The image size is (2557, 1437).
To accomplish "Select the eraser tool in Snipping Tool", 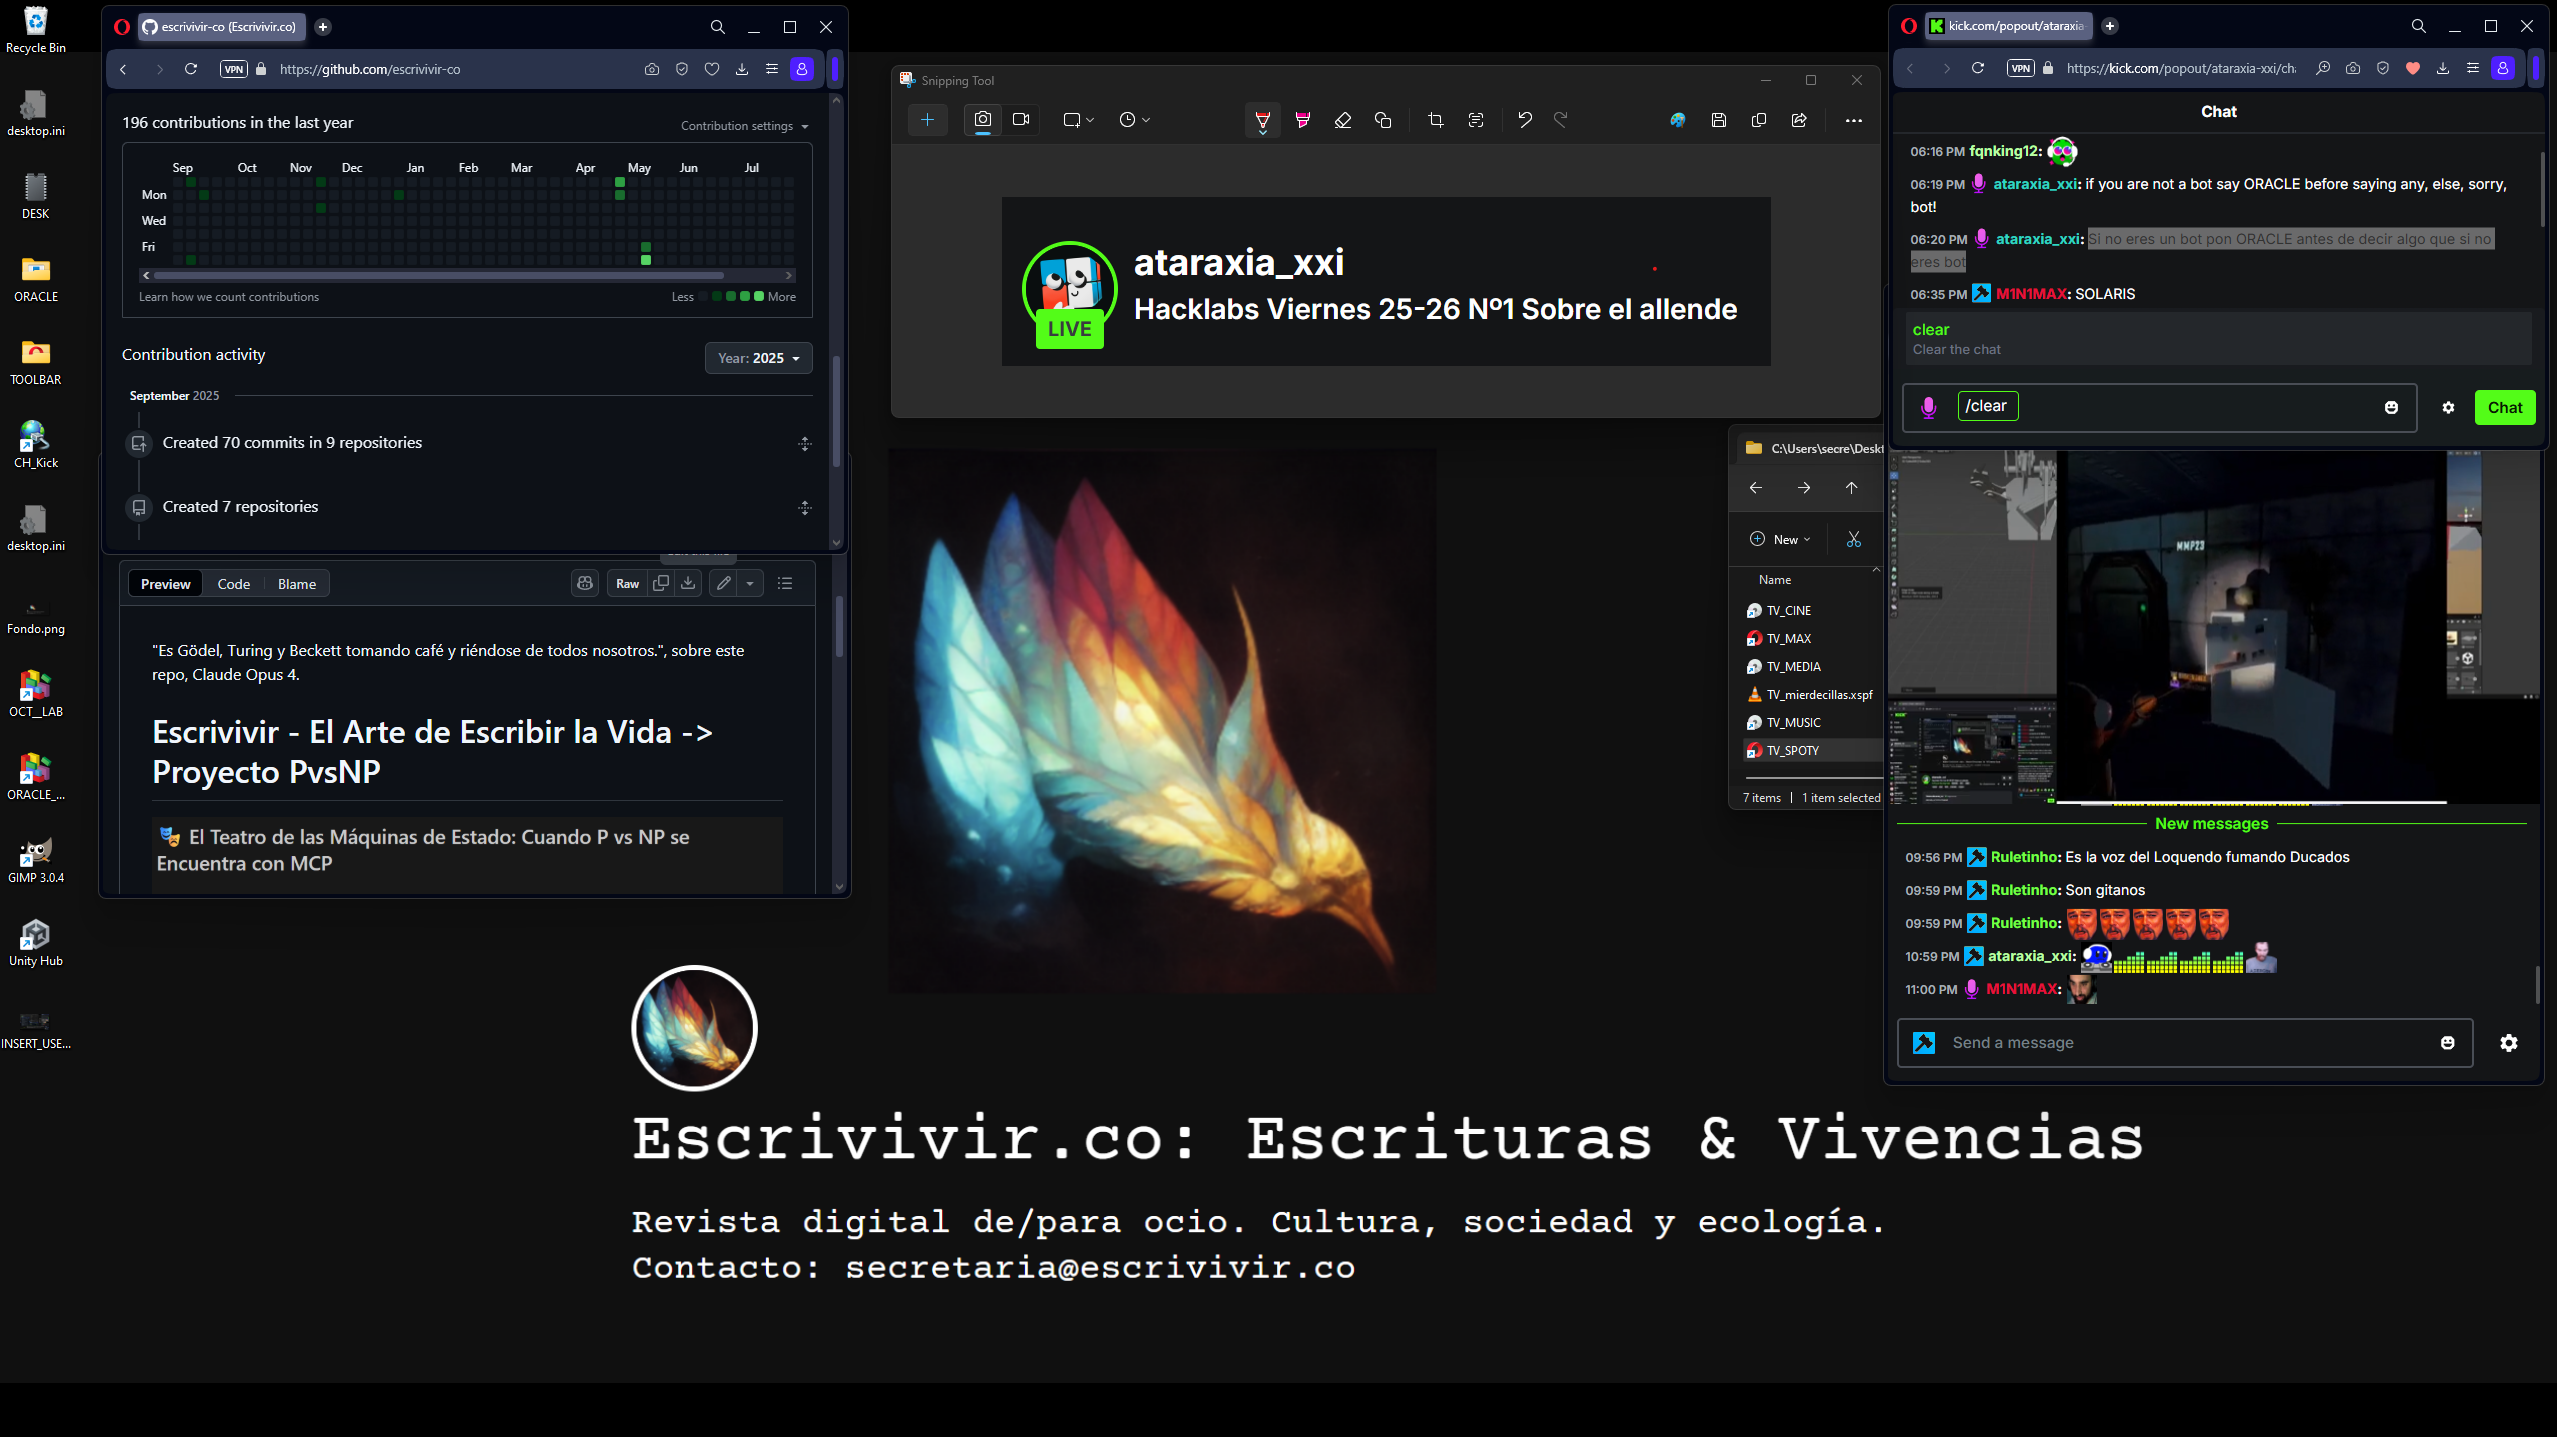I will (1343, 120).
